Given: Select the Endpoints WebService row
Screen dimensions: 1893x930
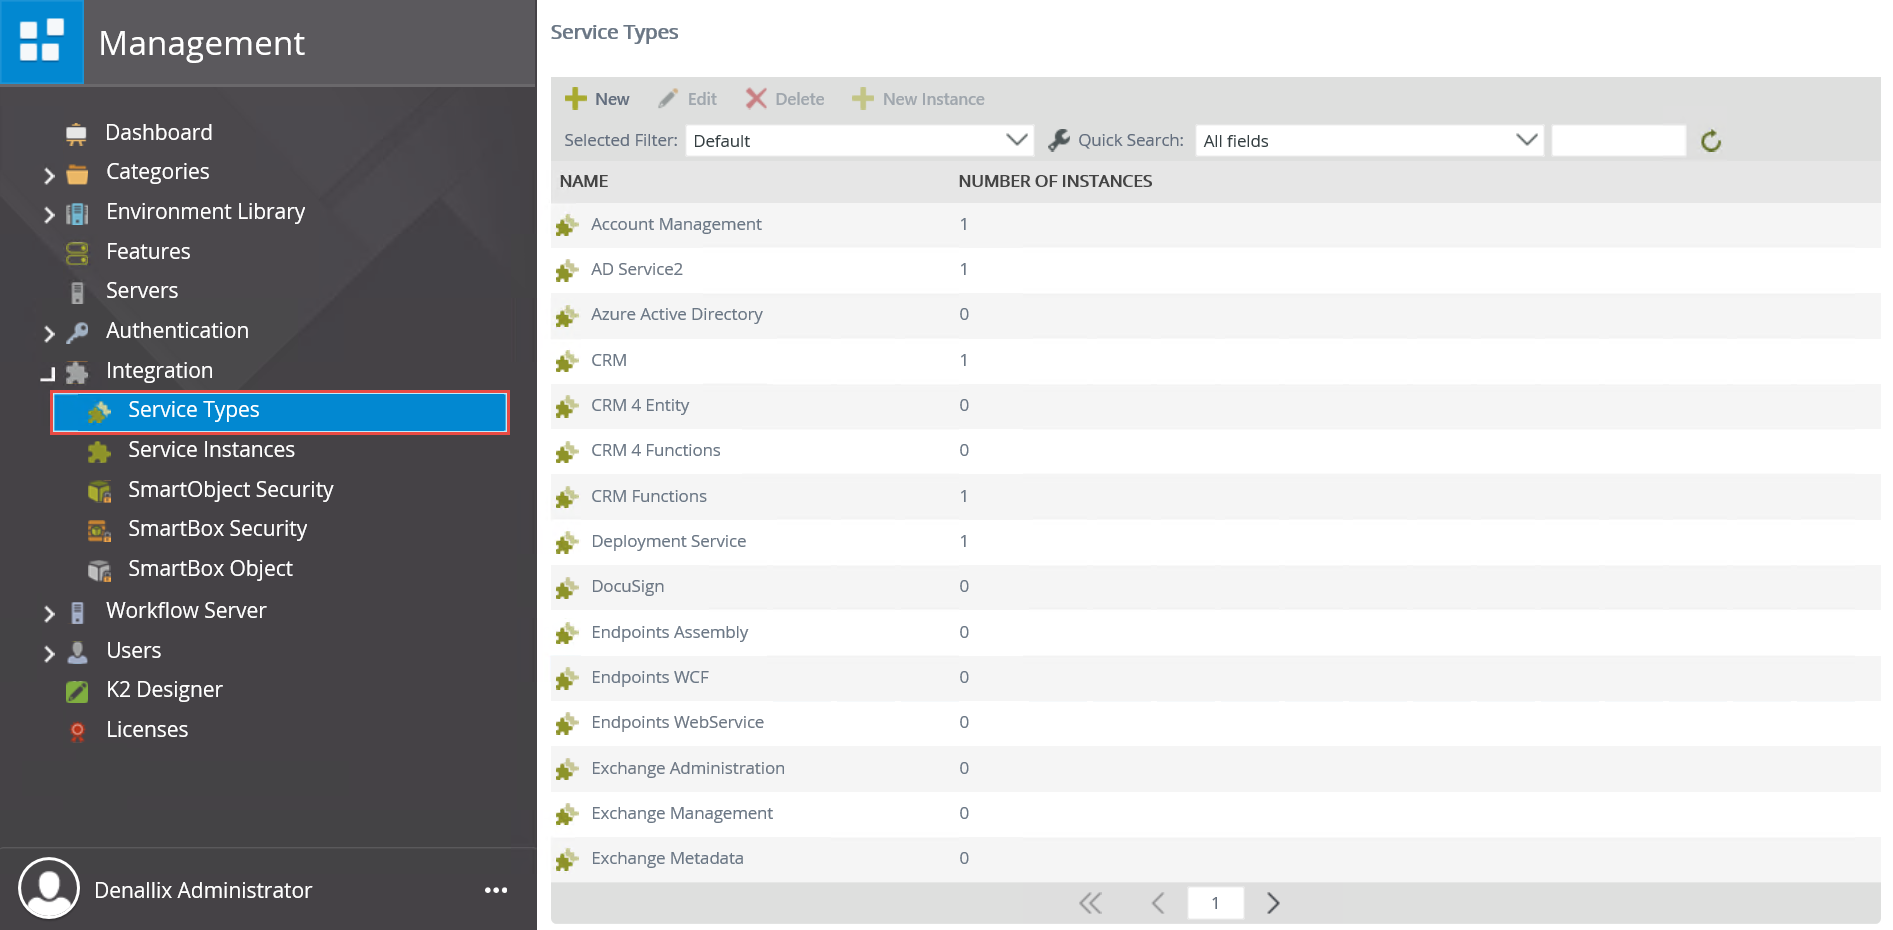Looking at the screenshot, I should tap(1215, 723).
